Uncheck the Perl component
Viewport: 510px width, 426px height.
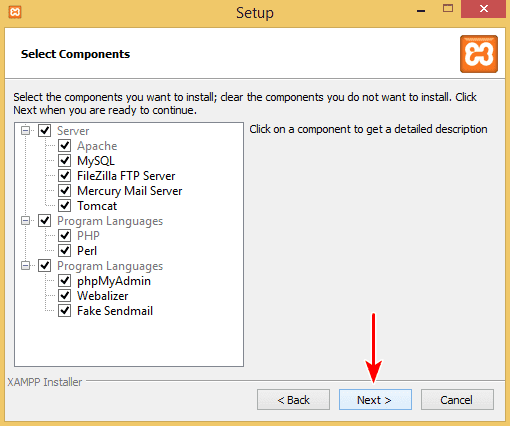pos(65,251)
